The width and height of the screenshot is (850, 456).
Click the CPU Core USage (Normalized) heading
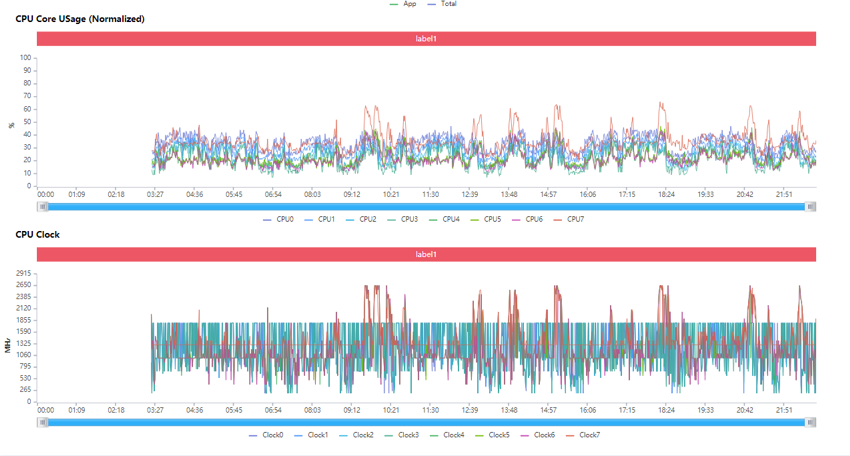pos(80,19)
